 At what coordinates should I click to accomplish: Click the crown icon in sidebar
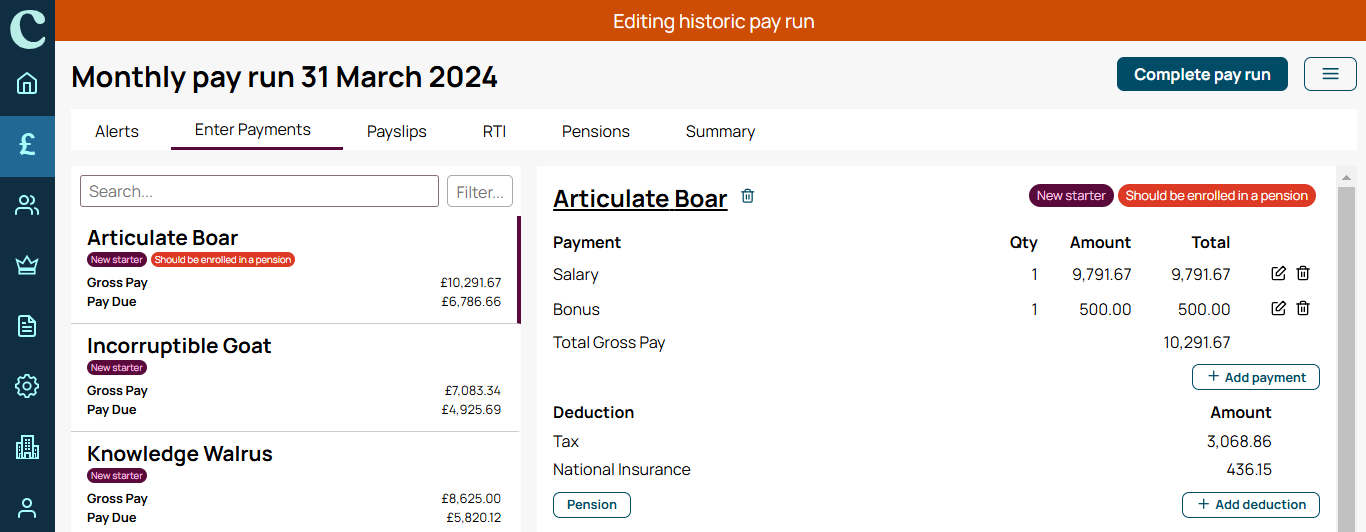tap(27, 265)
